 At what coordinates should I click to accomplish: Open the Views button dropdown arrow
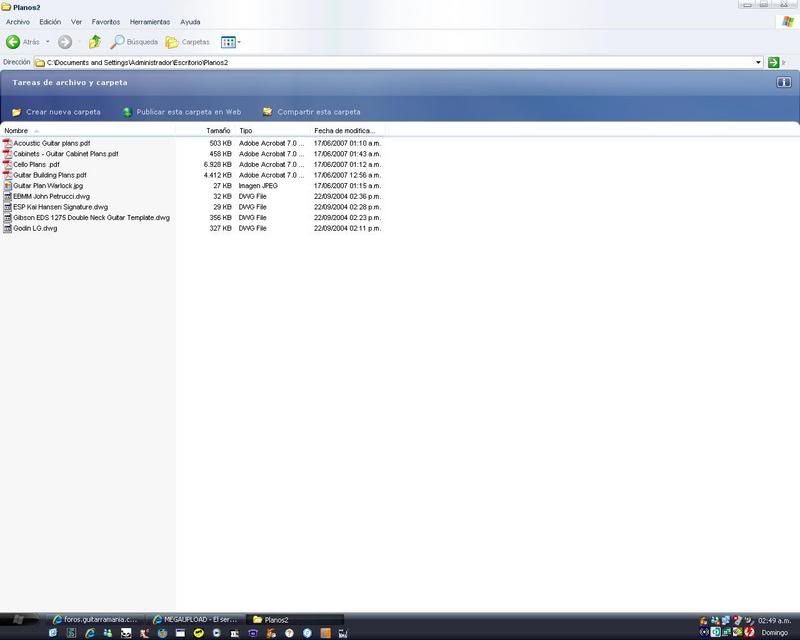click(239, 42)
